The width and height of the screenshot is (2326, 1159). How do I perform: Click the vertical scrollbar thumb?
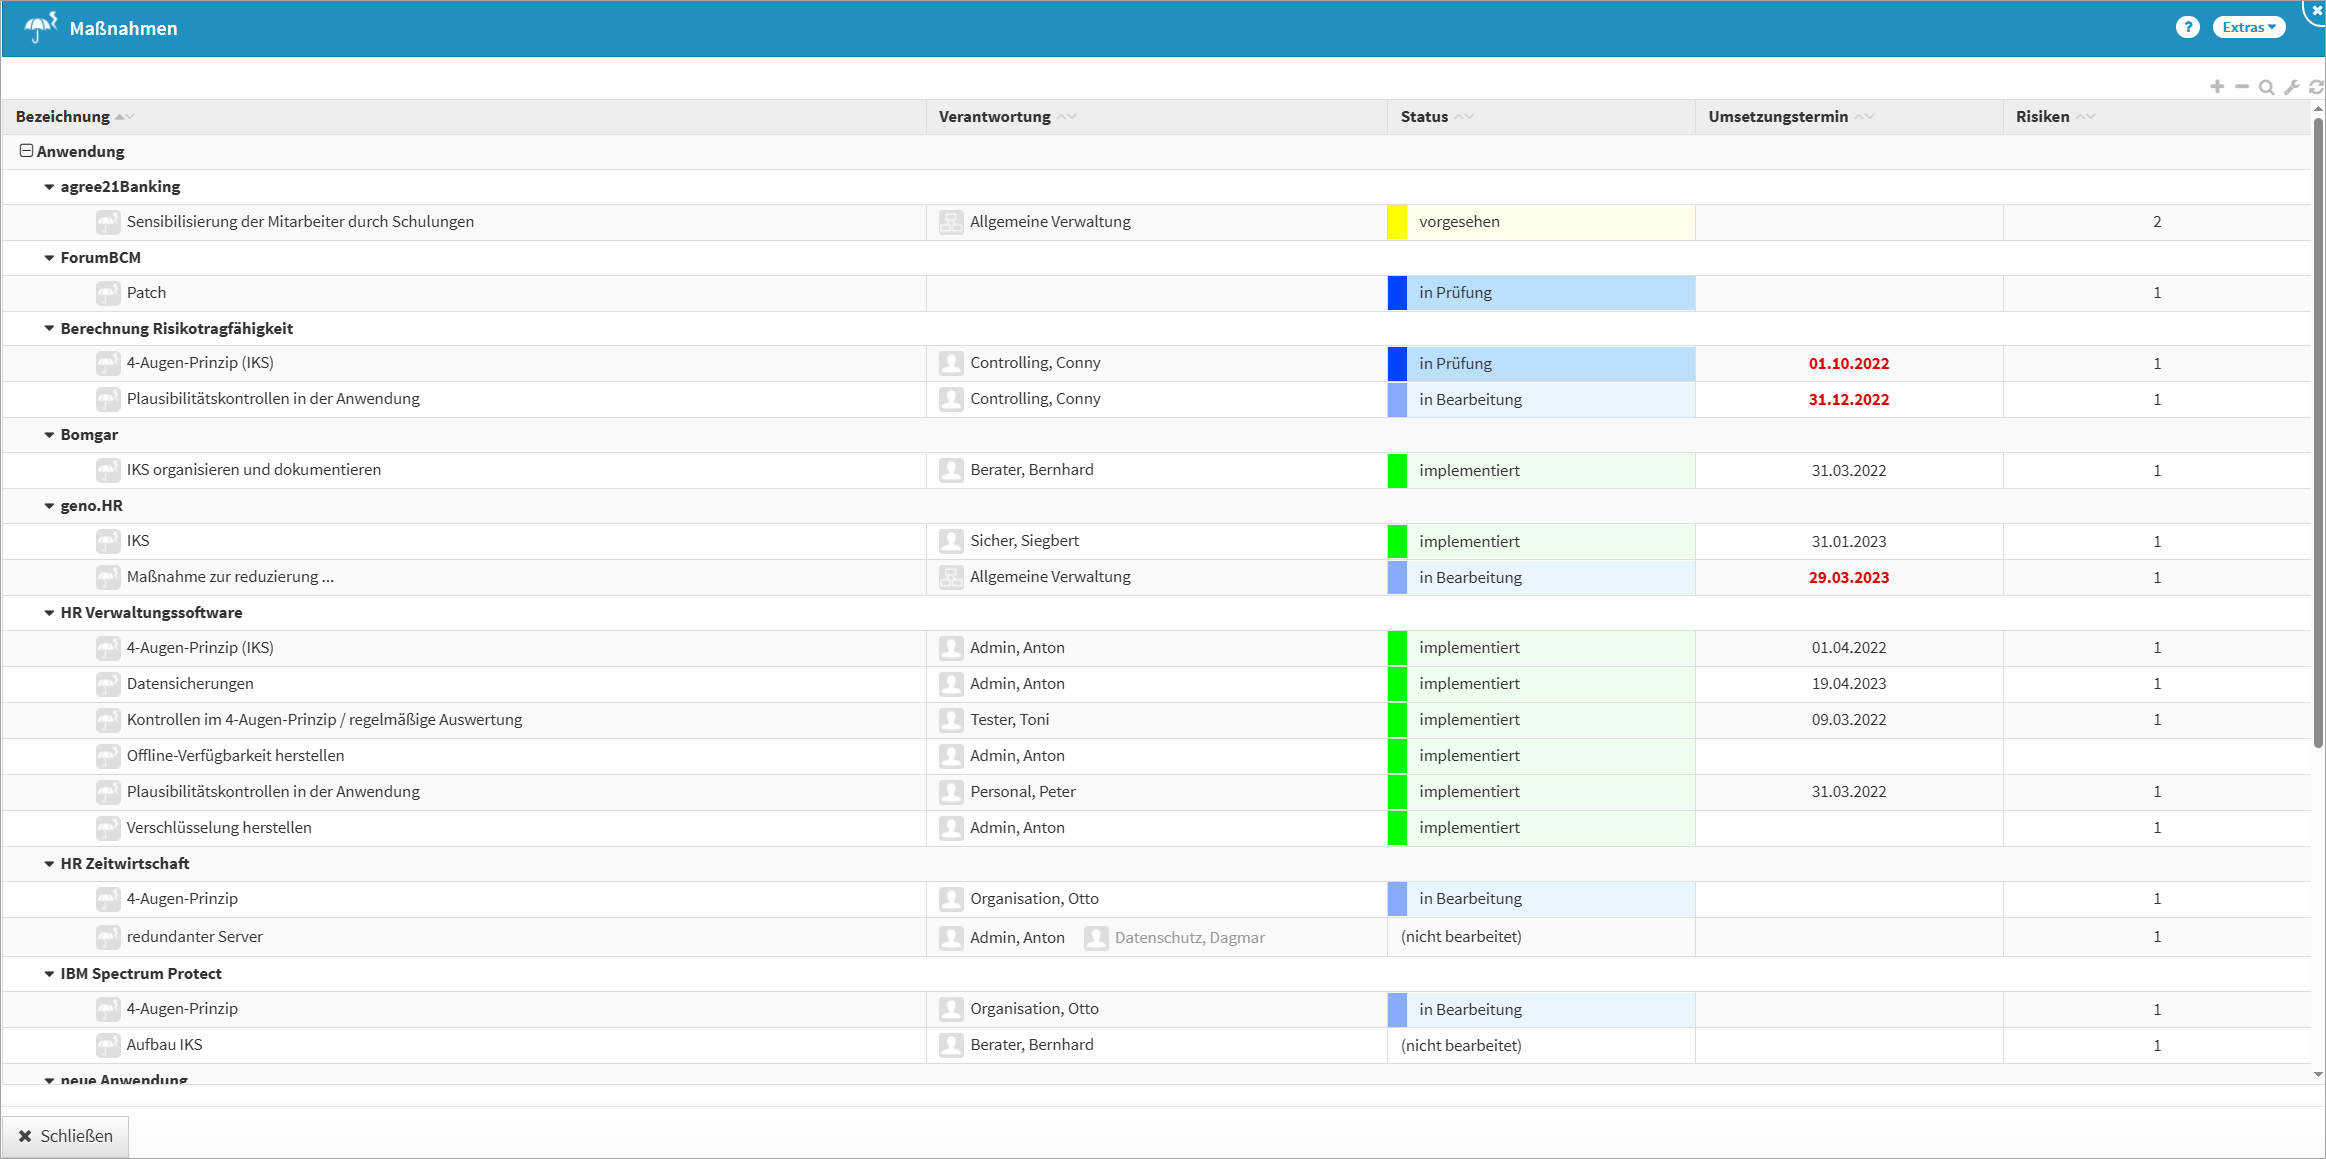click(2317, 430)
